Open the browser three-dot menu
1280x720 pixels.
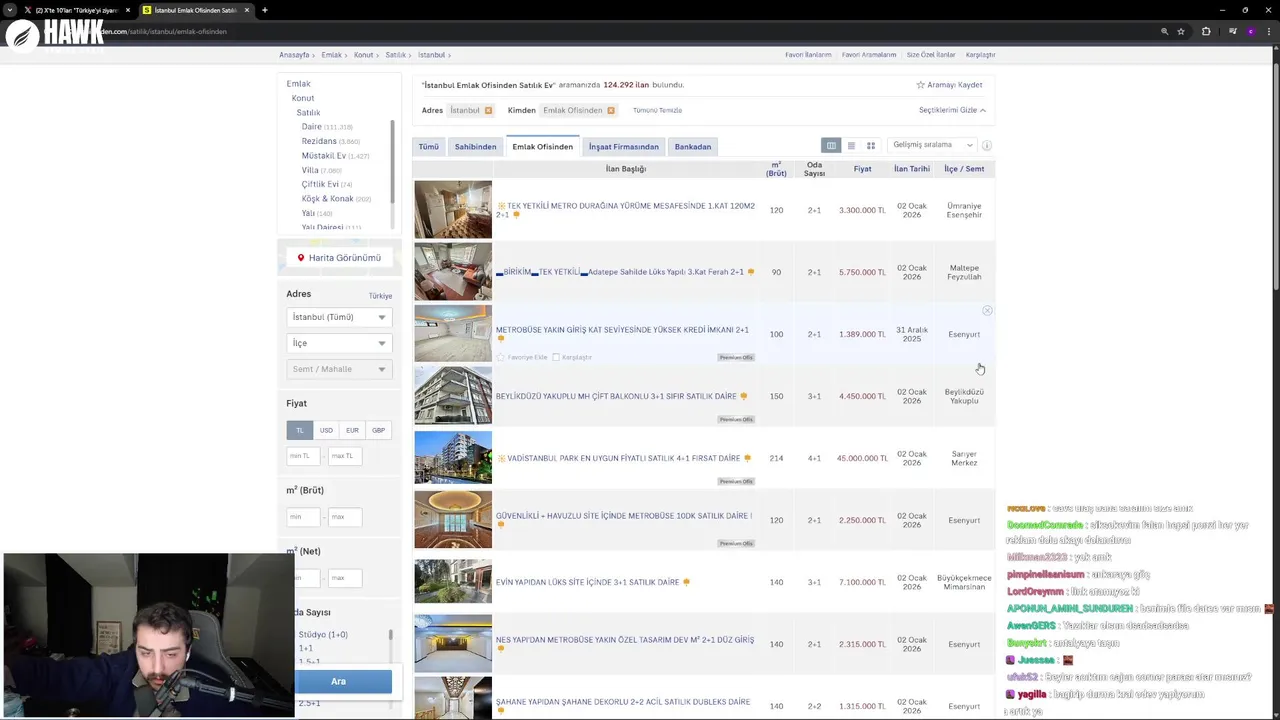tap(1267, 31)
